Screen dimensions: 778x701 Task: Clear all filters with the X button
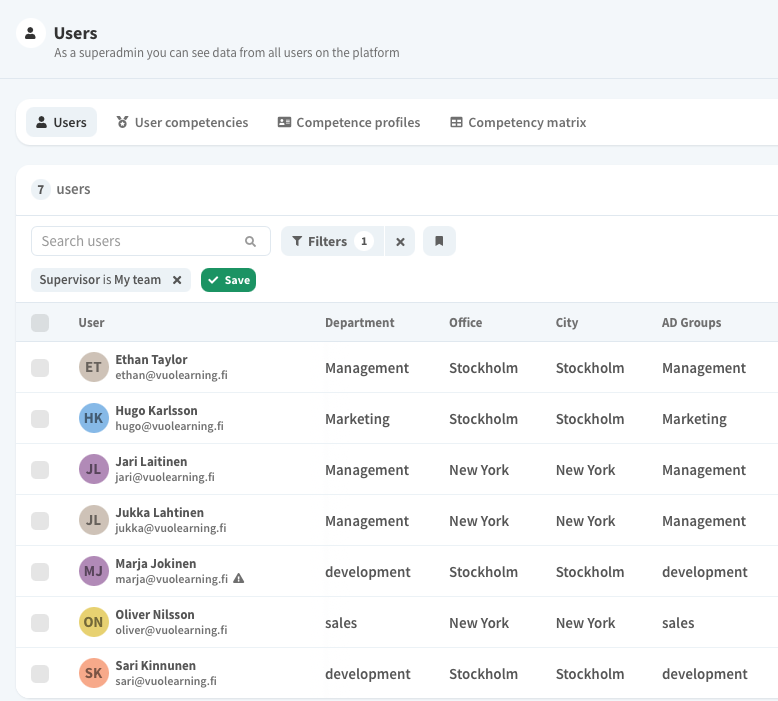(x=400, y=242)
